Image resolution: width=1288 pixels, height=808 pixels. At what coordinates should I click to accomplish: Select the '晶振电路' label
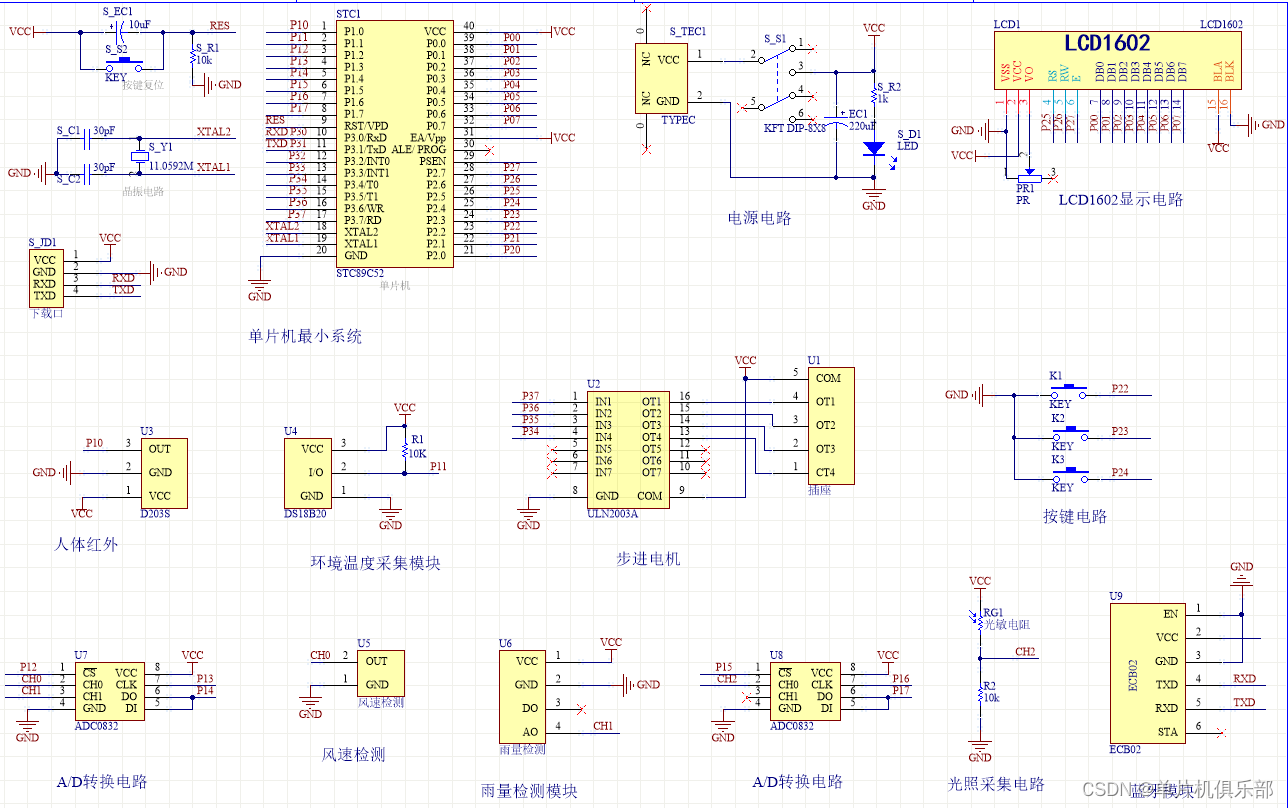click(x=143, y=191)
